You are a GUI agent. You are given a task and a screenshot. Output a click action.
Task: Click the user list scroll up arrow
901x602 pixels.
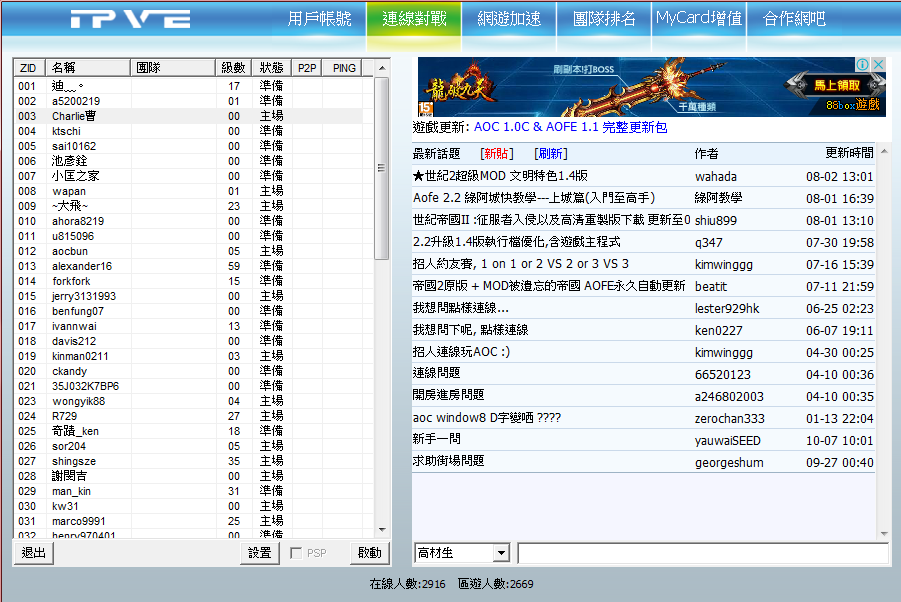[x=381, y=67]
